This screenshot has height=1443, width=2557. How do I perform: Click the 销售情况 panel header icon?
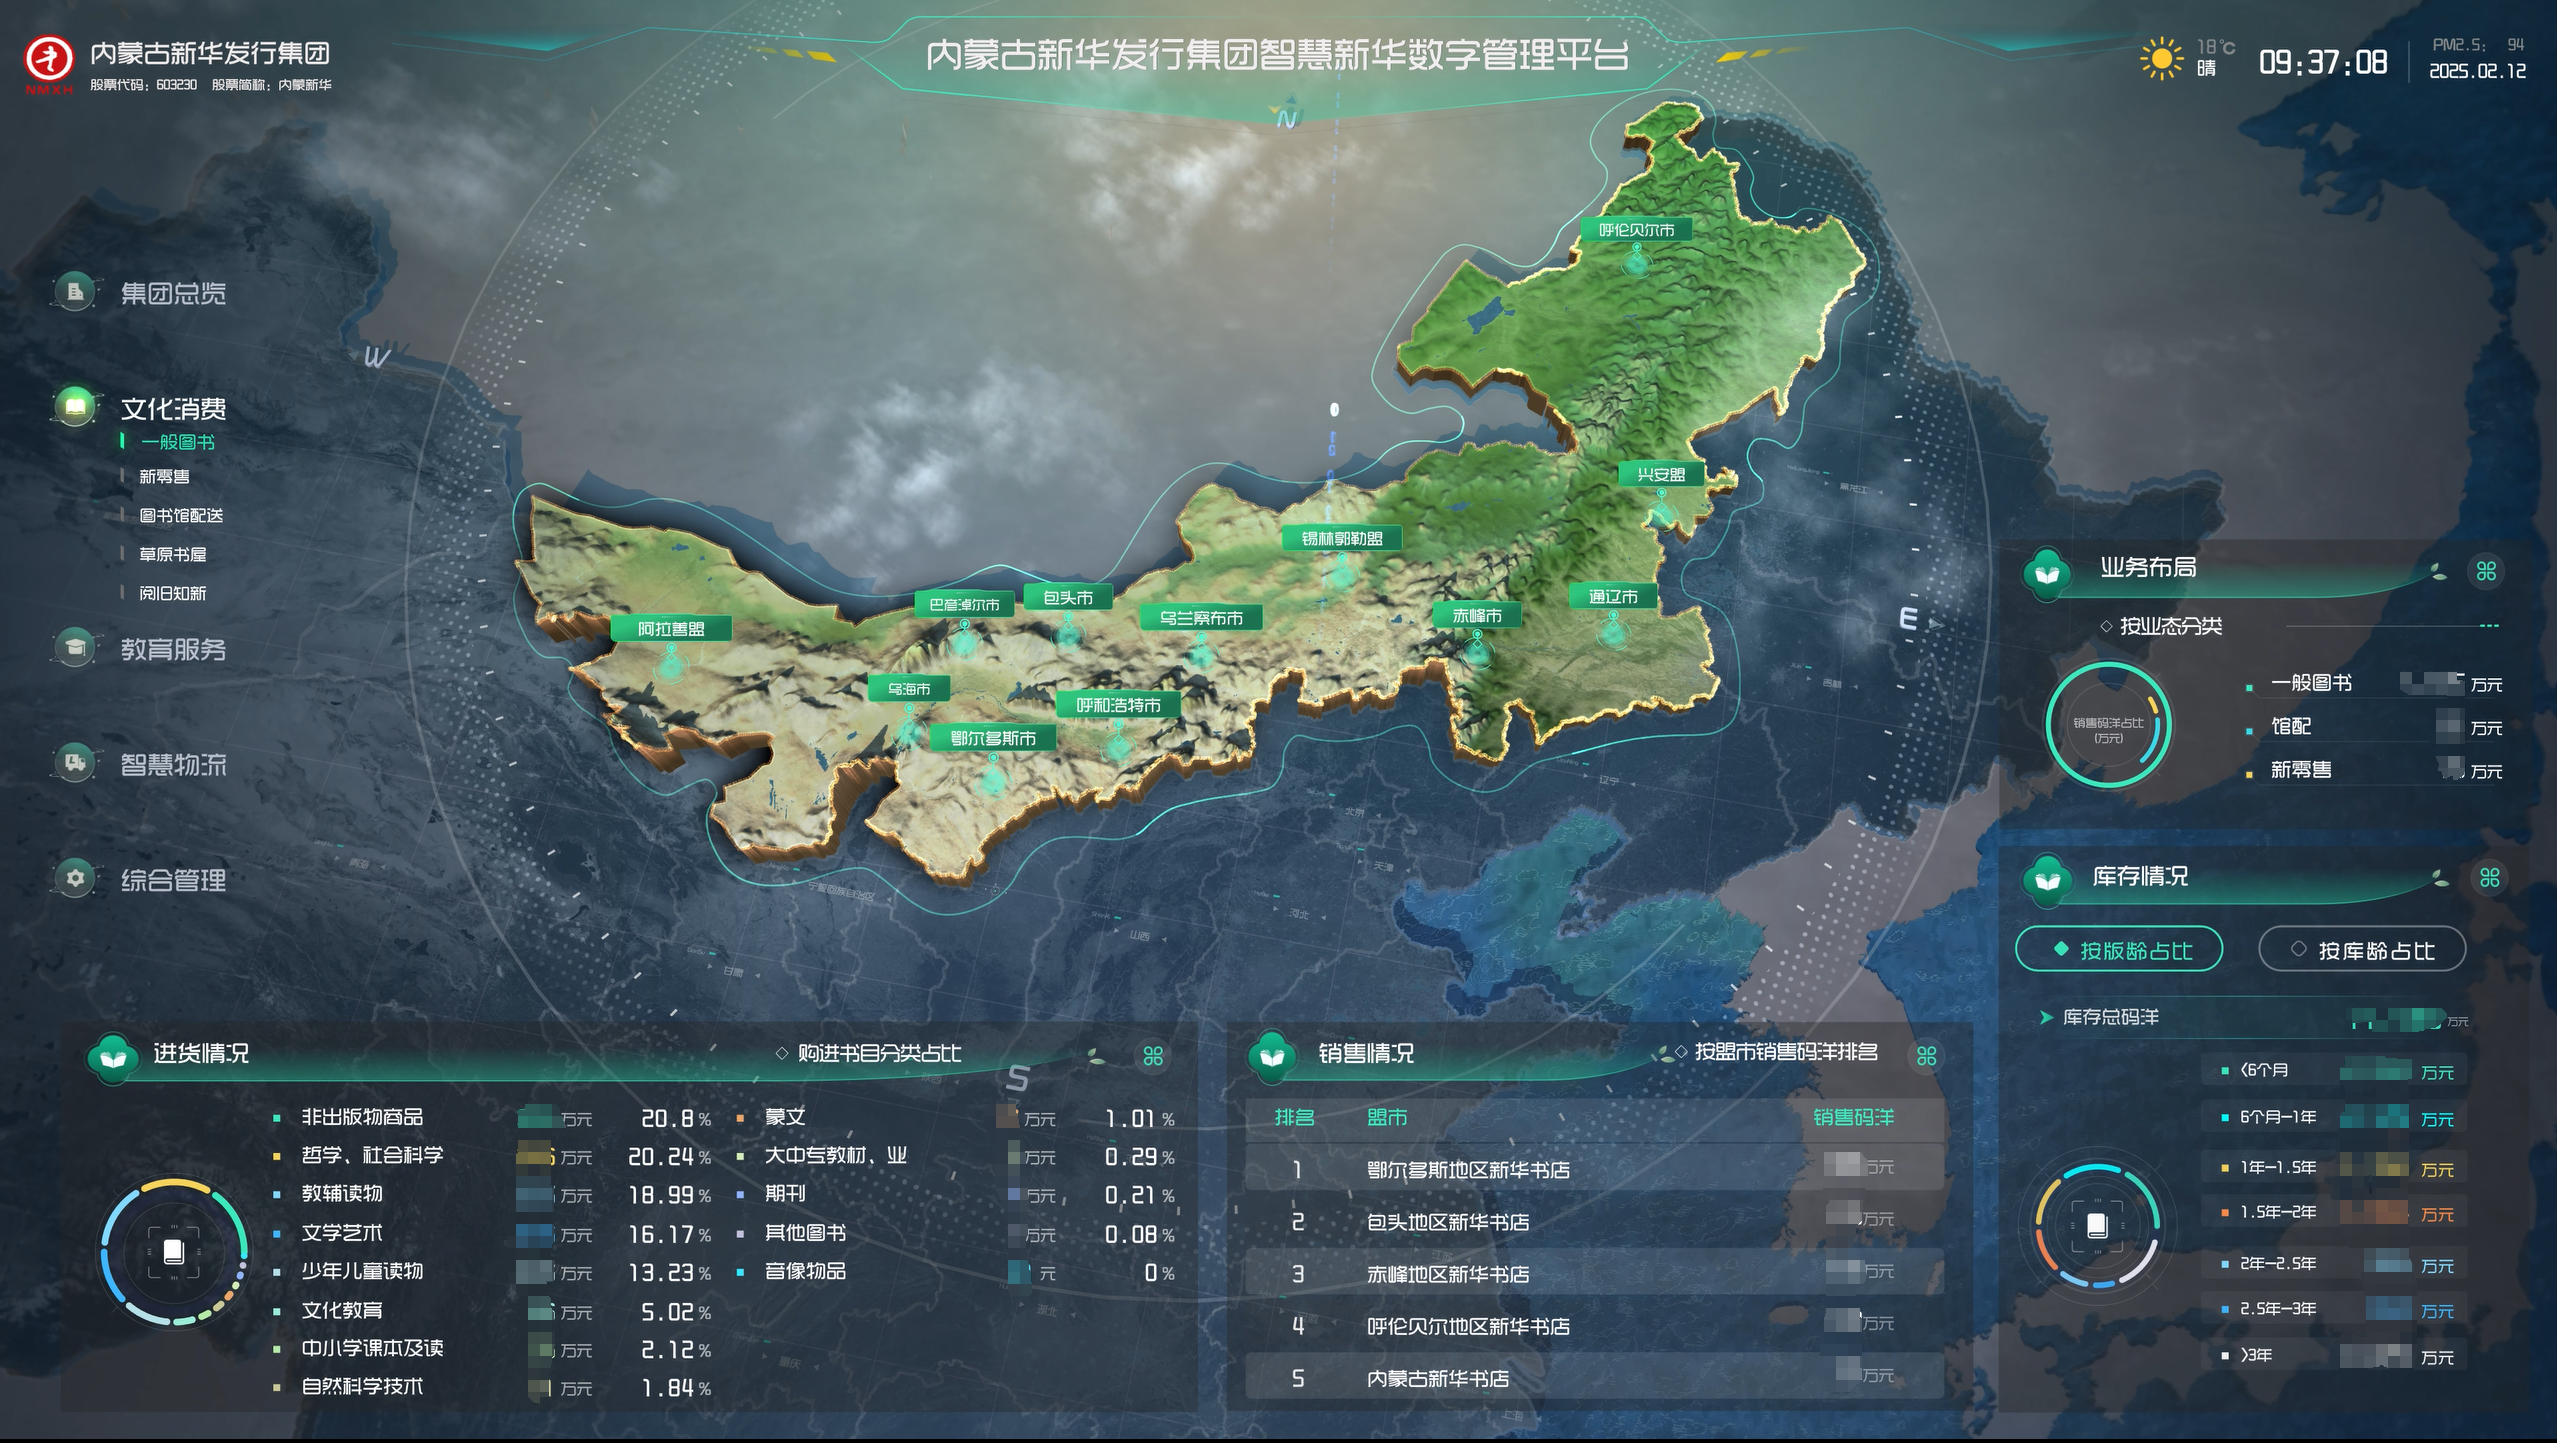coord(1272,1057)
